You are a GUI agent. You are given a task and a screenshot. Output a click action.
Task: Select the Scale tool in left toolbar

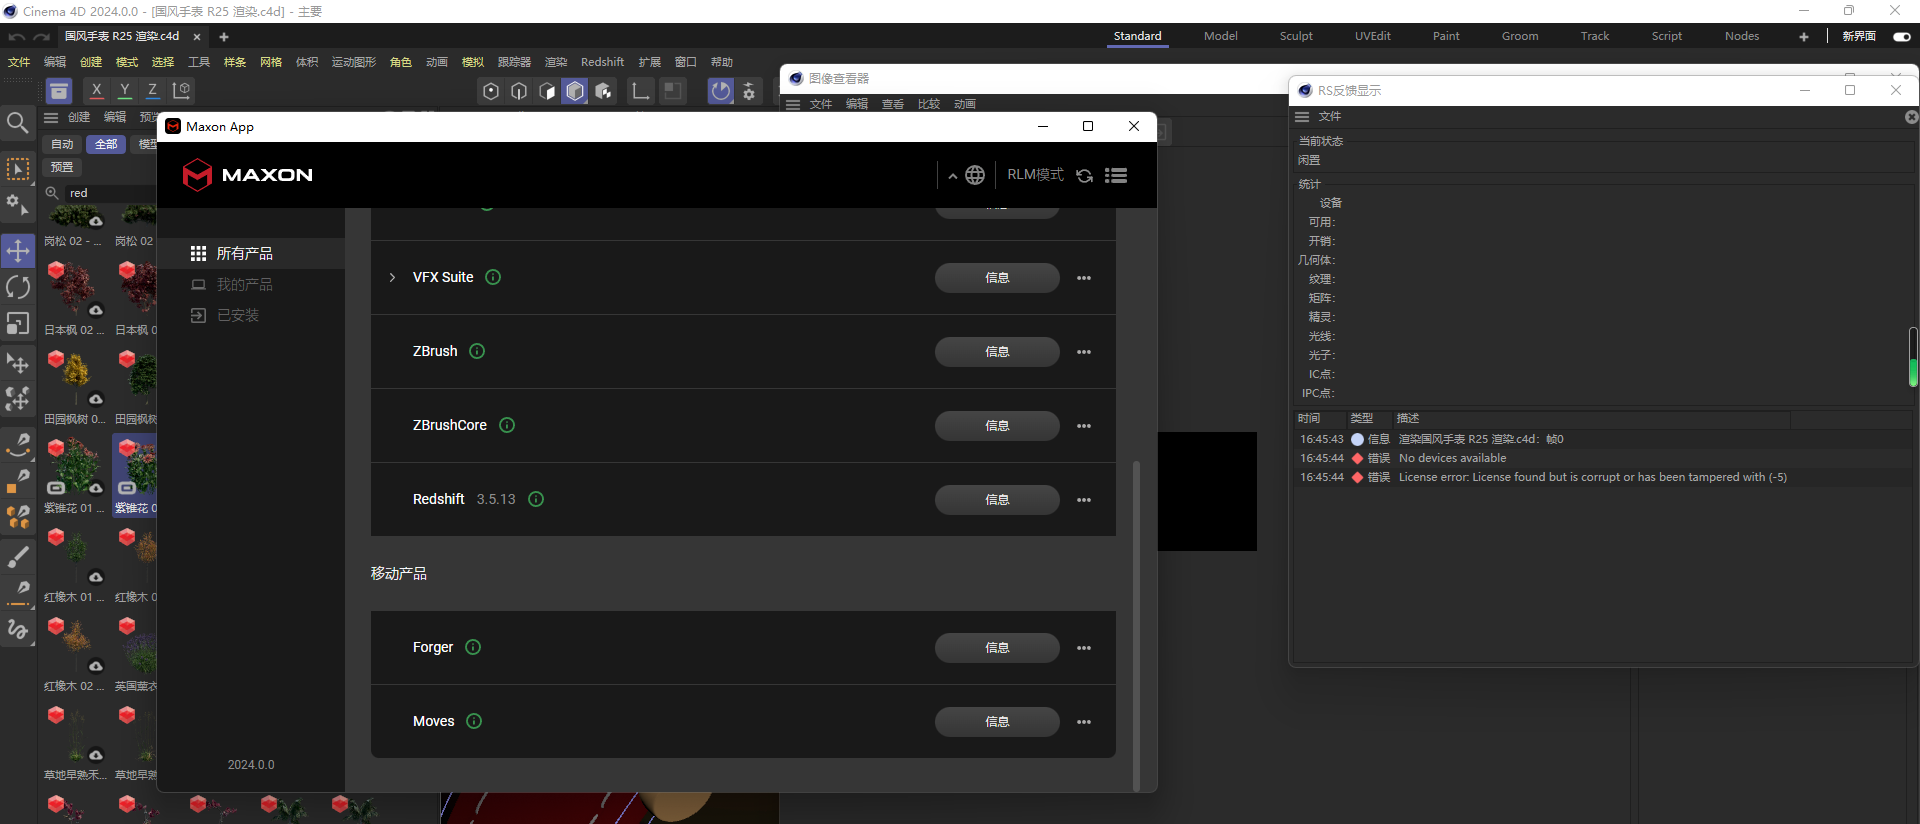(18, 324)
